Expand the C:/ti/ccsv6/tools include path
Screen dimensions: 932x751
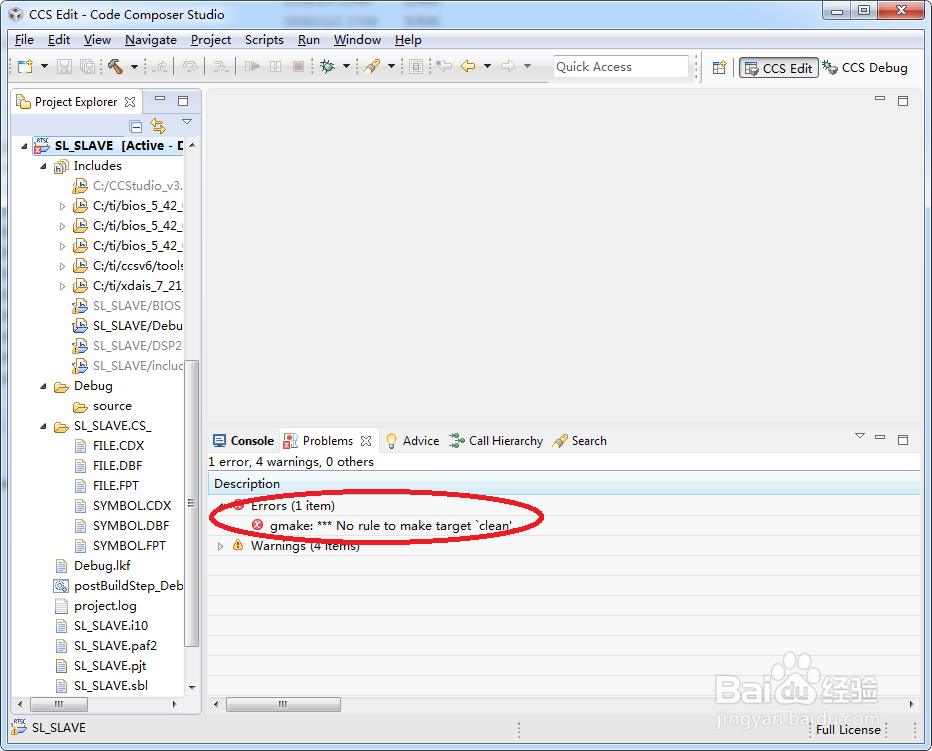(62, 266)
